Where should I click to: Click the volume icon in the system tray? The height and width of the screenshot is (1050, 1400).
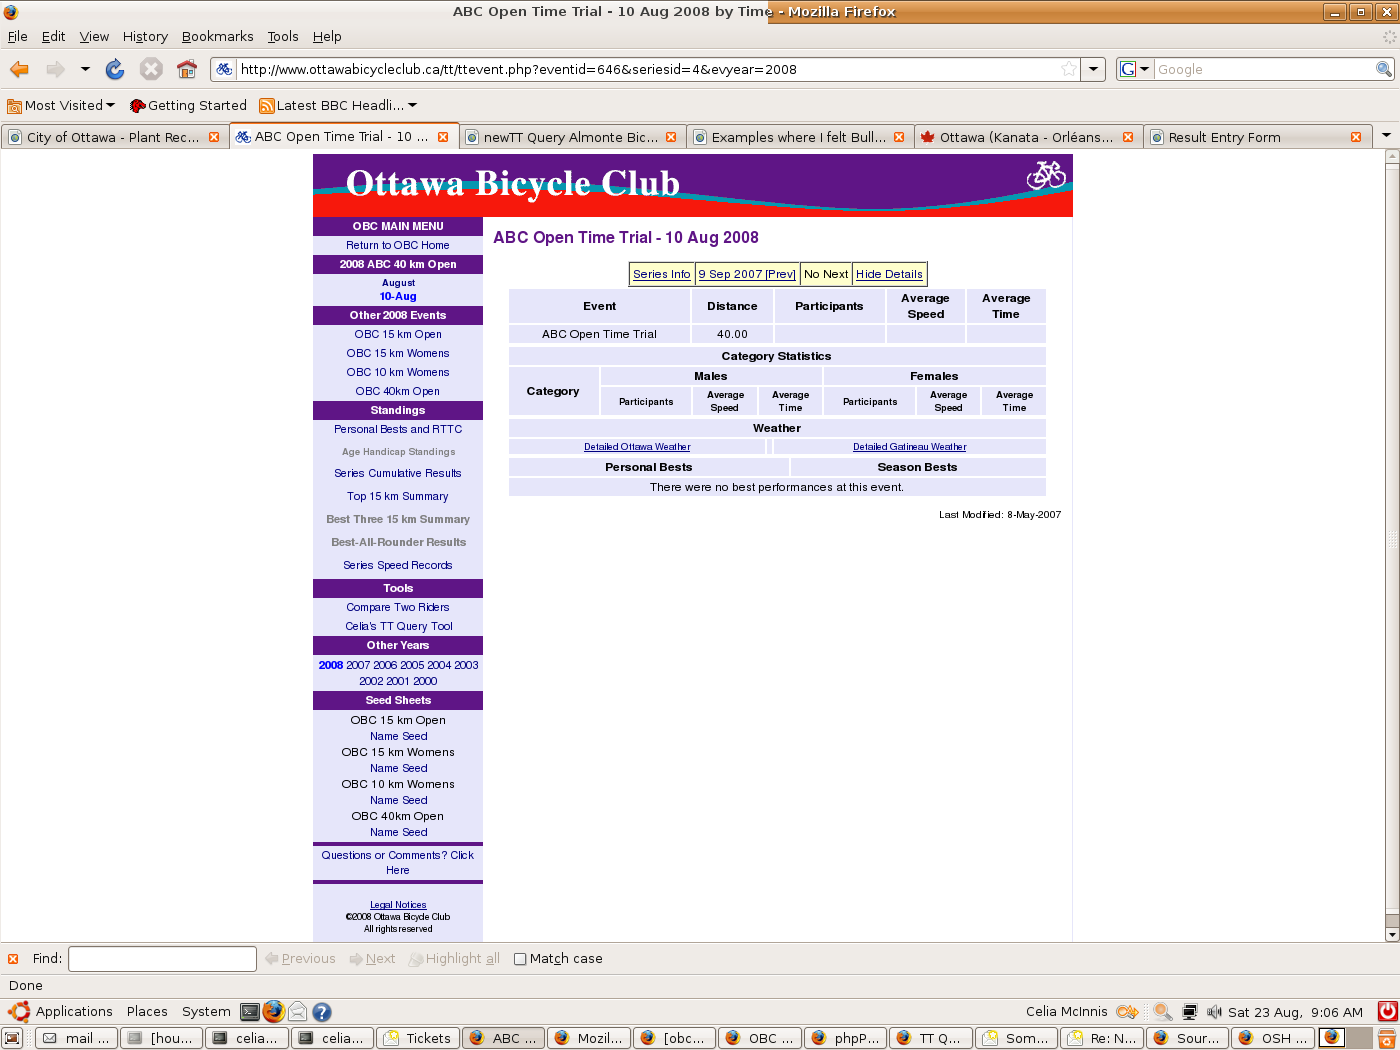pos(1214,1012)
